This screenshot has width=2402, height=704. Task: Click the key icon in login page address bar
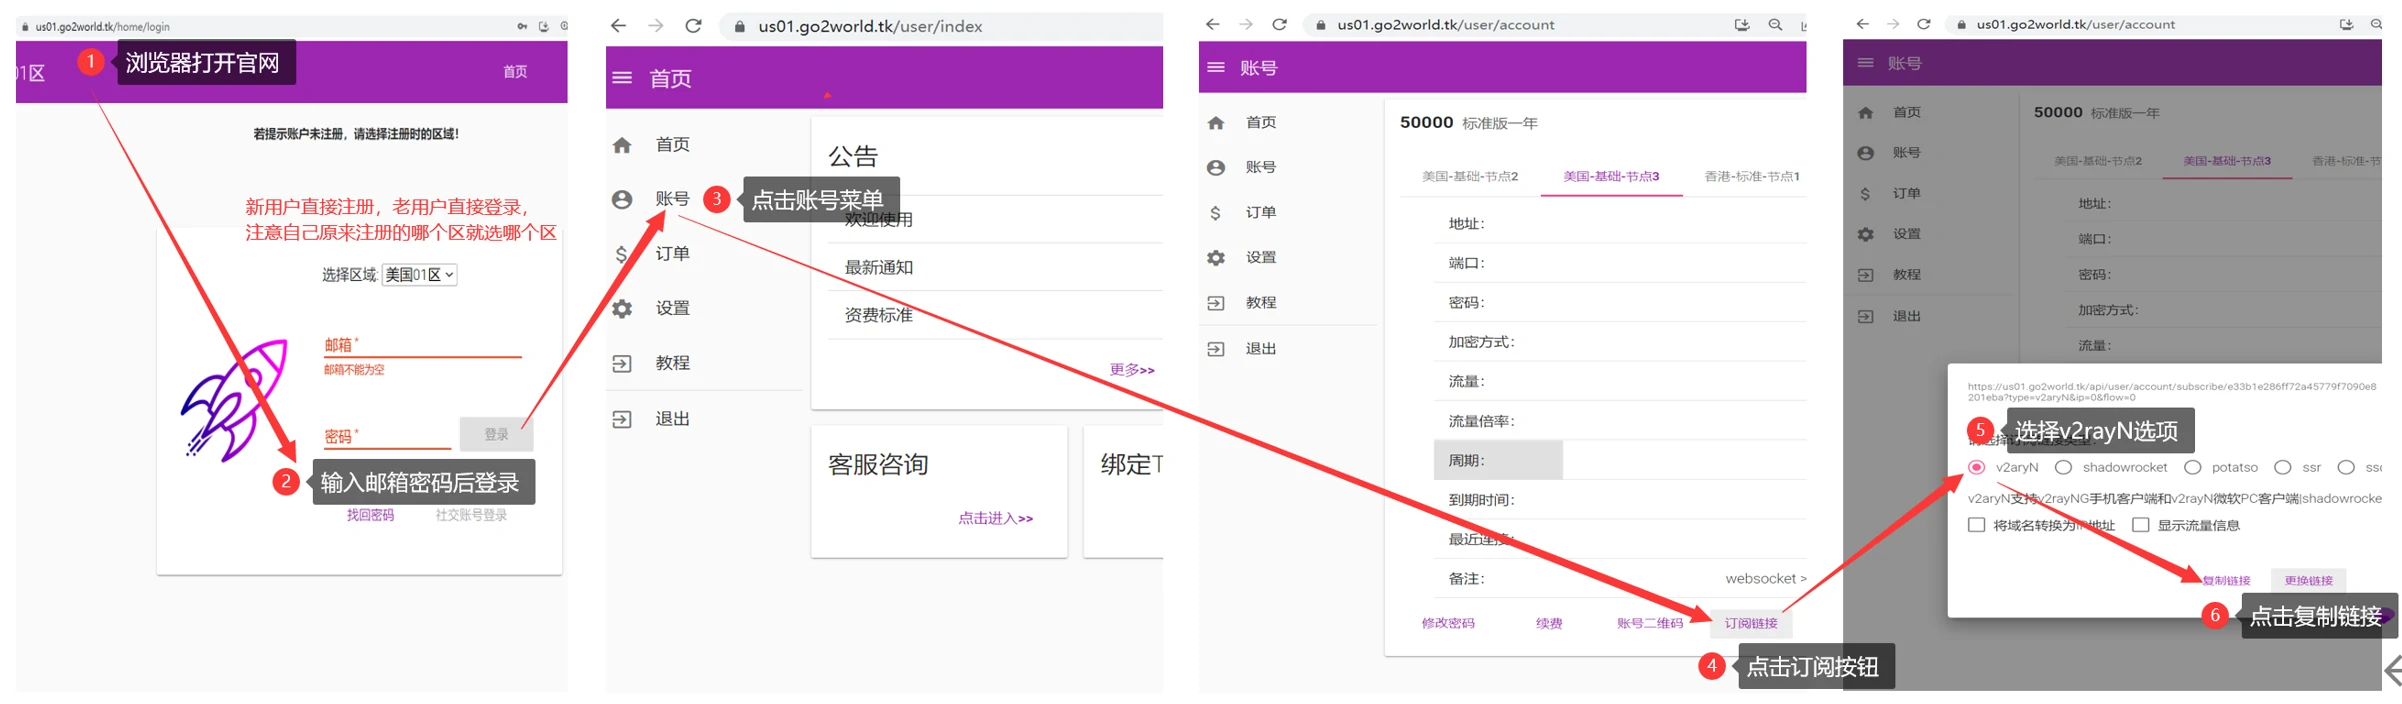pyautogui.click(x=522, y=26)
